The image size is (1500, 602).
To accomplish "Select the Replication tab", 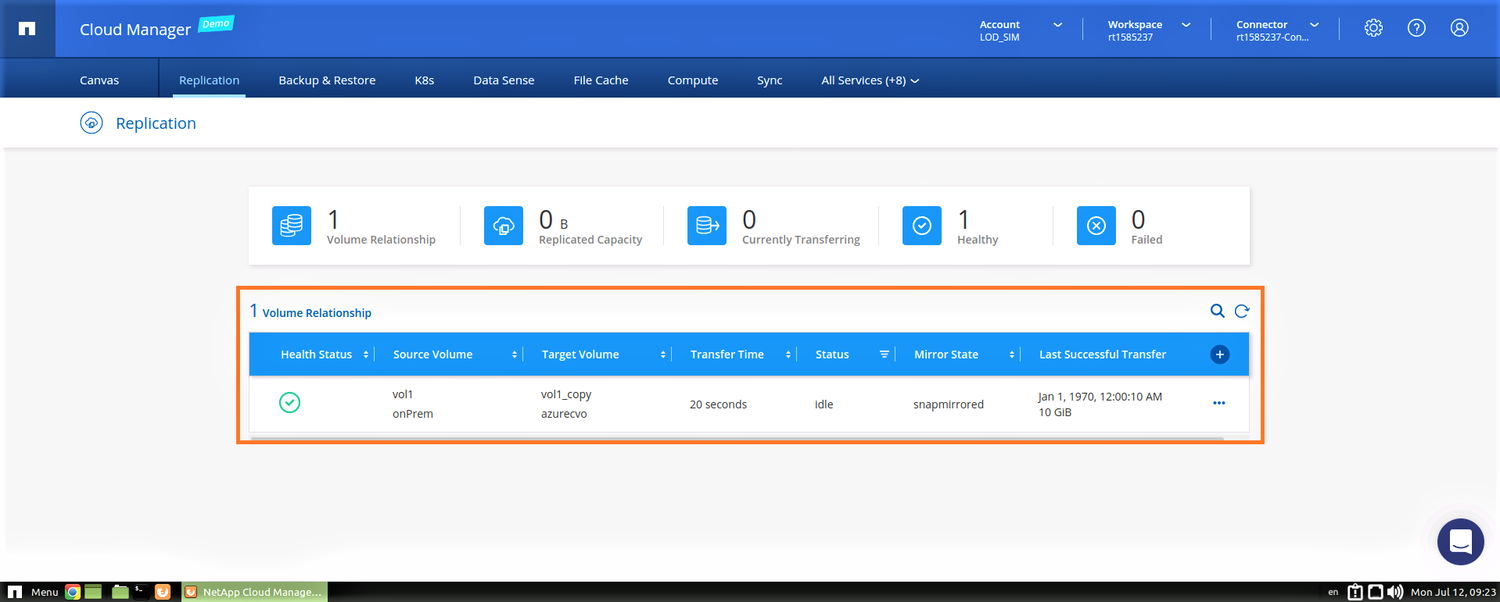I will [209, 80].
